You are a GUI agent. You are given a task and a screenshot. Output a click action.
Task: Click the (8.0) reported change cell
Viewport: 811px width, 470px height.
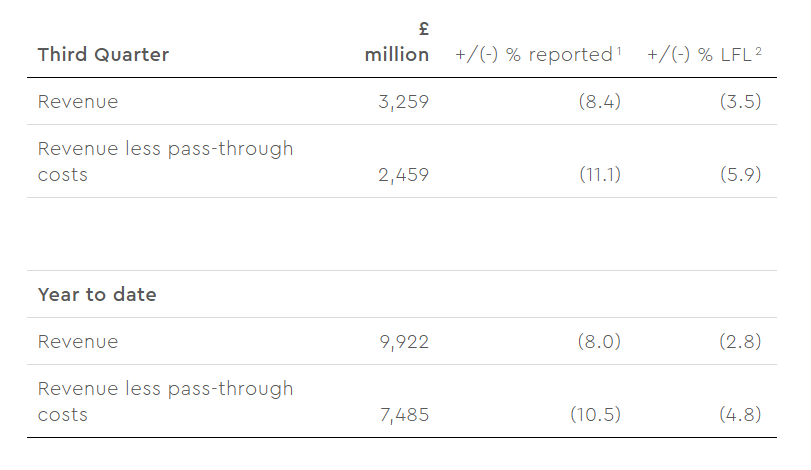point(599,342)
